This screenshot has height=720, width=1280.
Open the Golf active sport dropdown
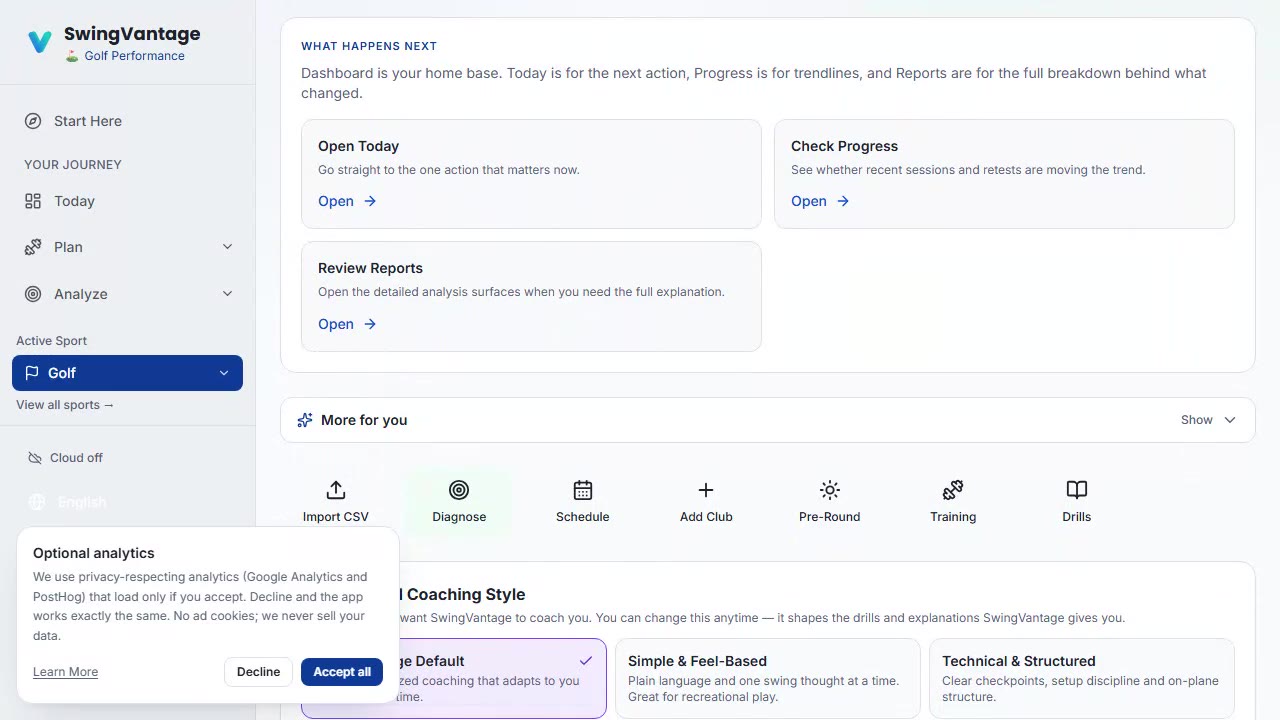pos(127,373)
